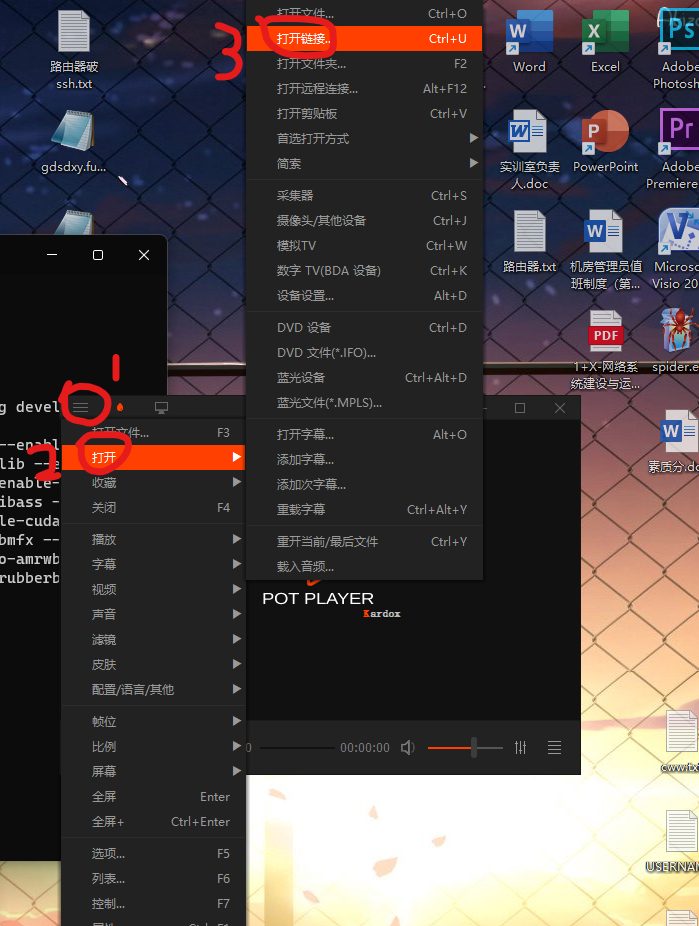Open the equalizer control panel icon

pyautogui.click(x=520, y=748)
